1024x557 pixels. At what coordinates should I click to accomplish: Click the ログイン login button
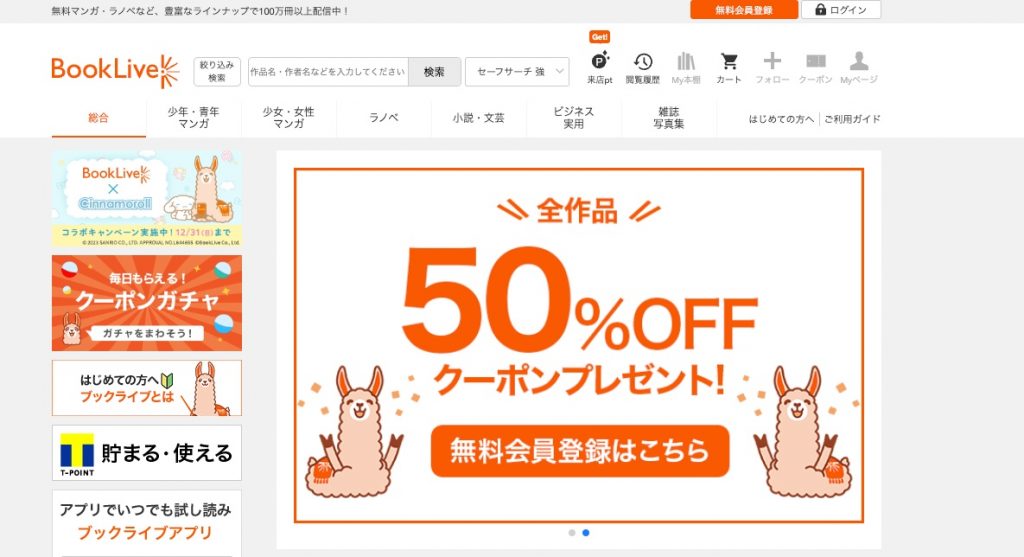click(x=840, y=10)
